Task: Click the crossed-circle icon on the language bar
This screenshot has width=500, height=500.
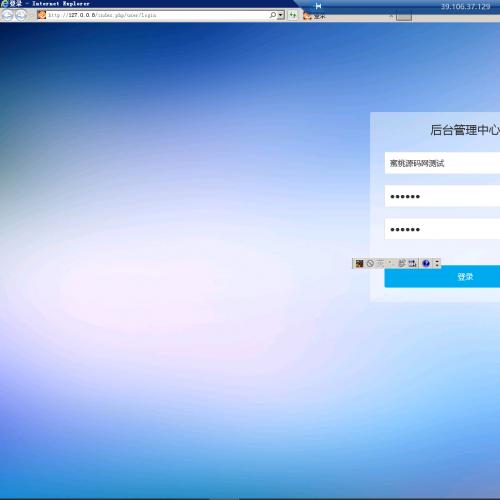Action: 370,264
